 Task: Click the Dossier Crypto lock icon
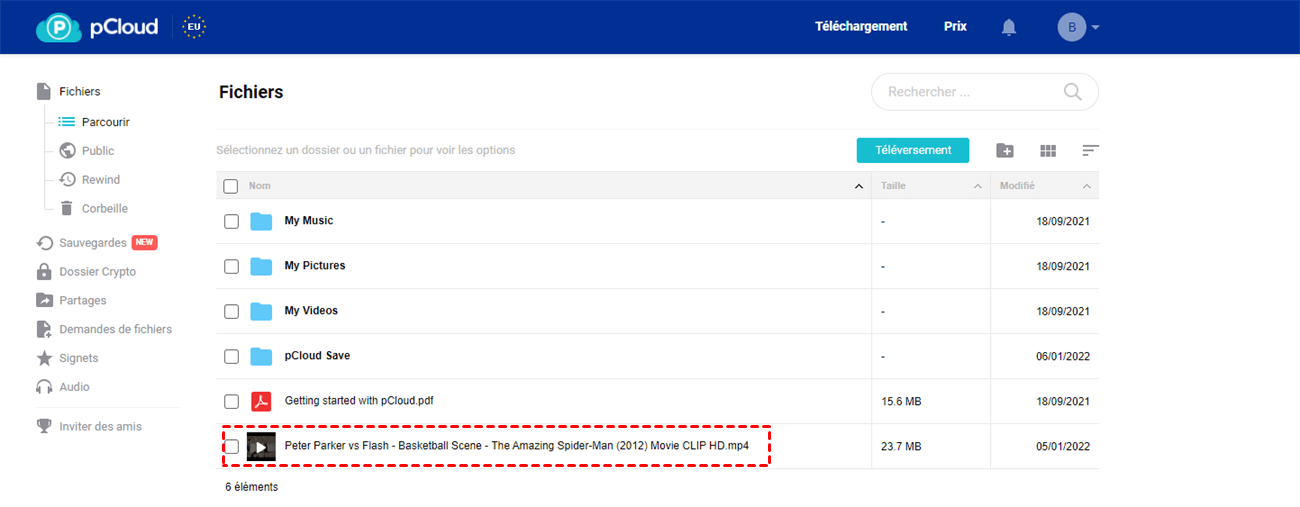pos(44,272)
